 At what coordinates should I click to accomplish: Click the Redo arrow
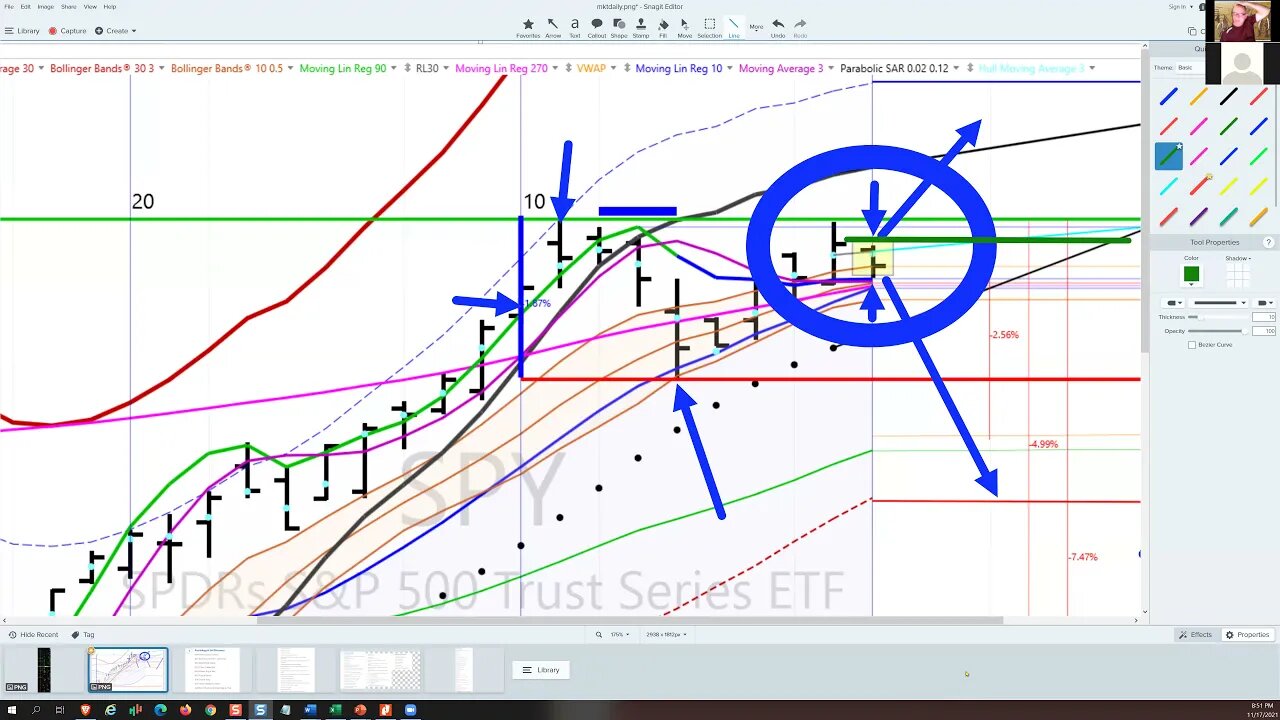click(x=800, y=27)
